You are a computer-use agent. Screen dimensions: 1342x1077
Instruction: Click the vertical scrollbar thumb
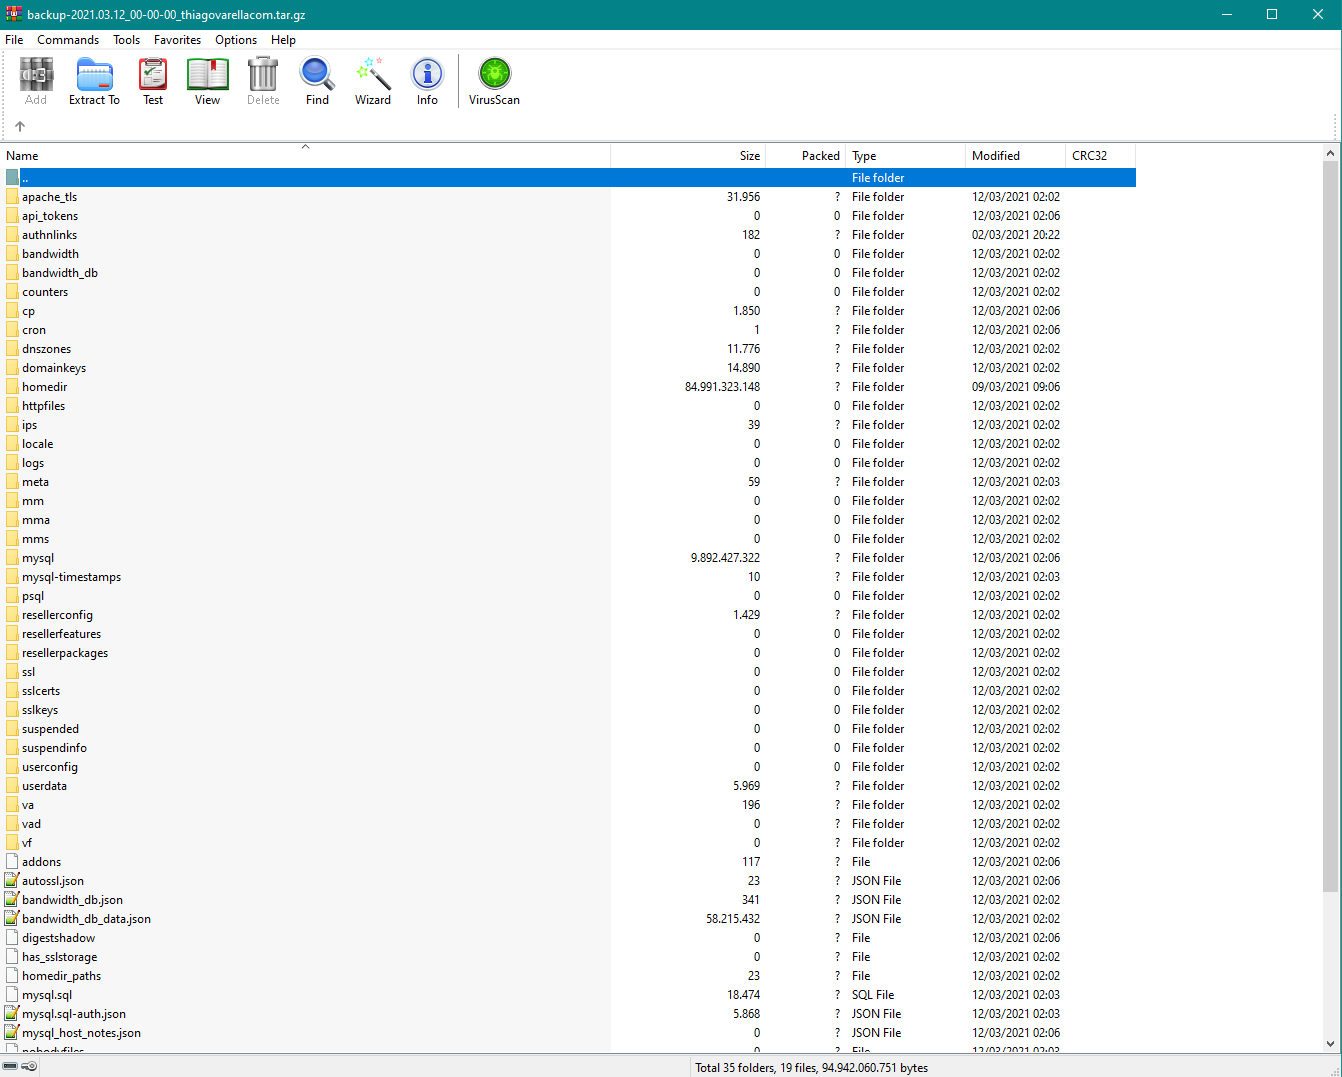click(x=1330, y=526)
